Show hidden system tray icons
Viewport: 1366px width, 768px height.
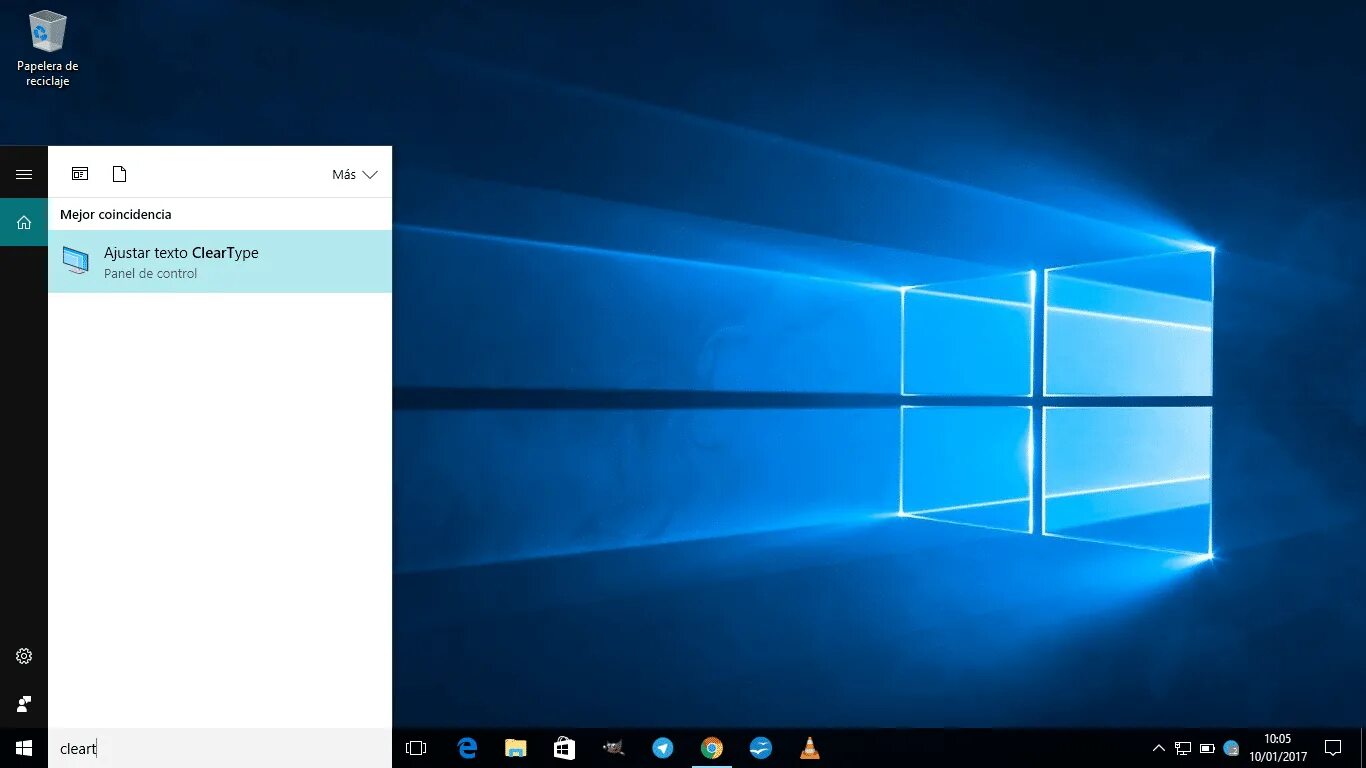coord(1159,748)
